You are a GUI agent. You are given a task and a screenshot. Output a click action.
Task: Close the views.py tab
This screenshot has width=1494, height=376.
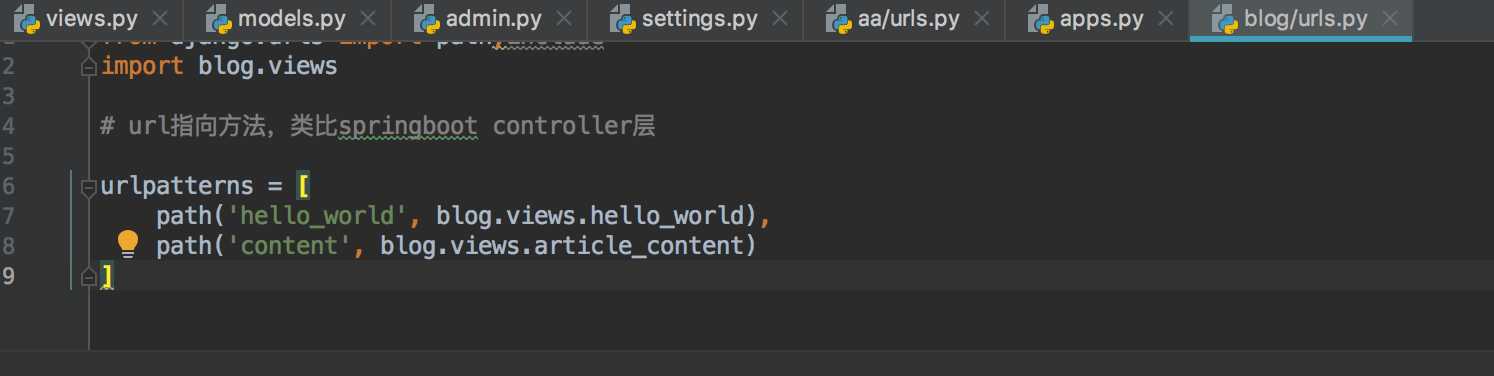(159, 19)
